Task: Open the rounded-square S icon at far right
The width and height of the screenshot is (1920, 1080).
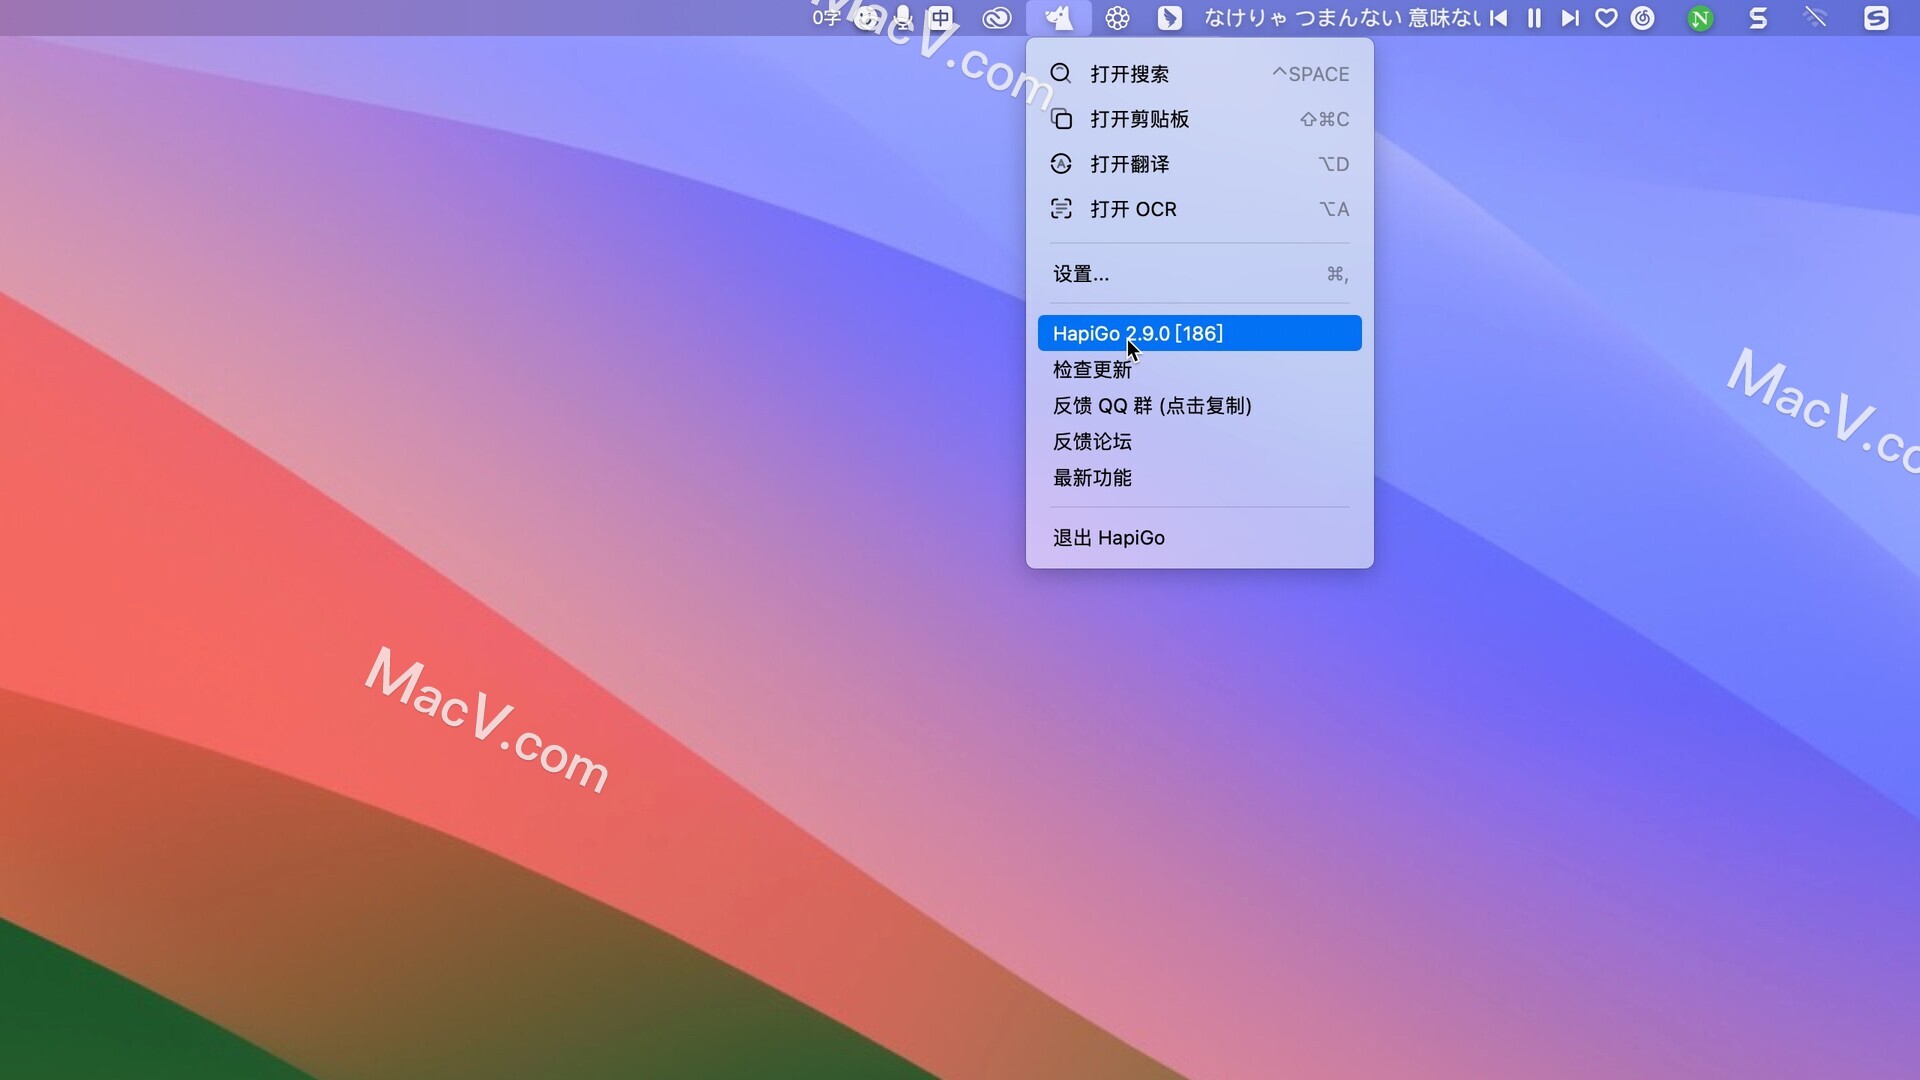Action: [x=1876, y=18]
